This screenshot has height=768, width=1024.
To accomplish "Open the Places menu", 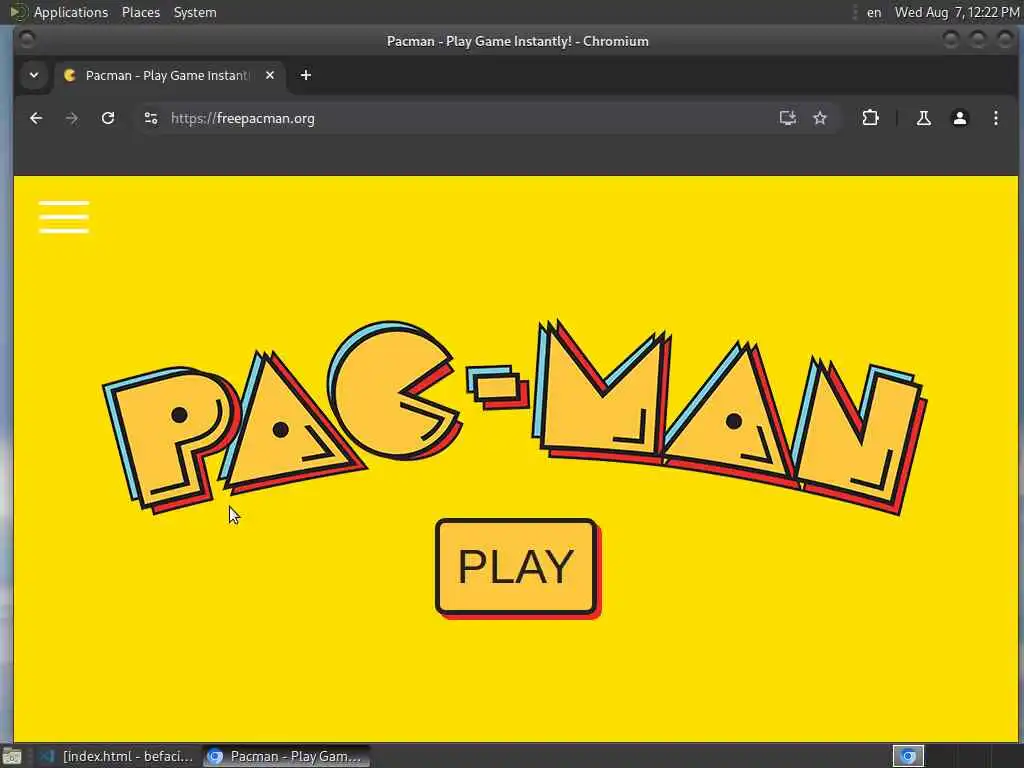I will click(x=140, y=12).
